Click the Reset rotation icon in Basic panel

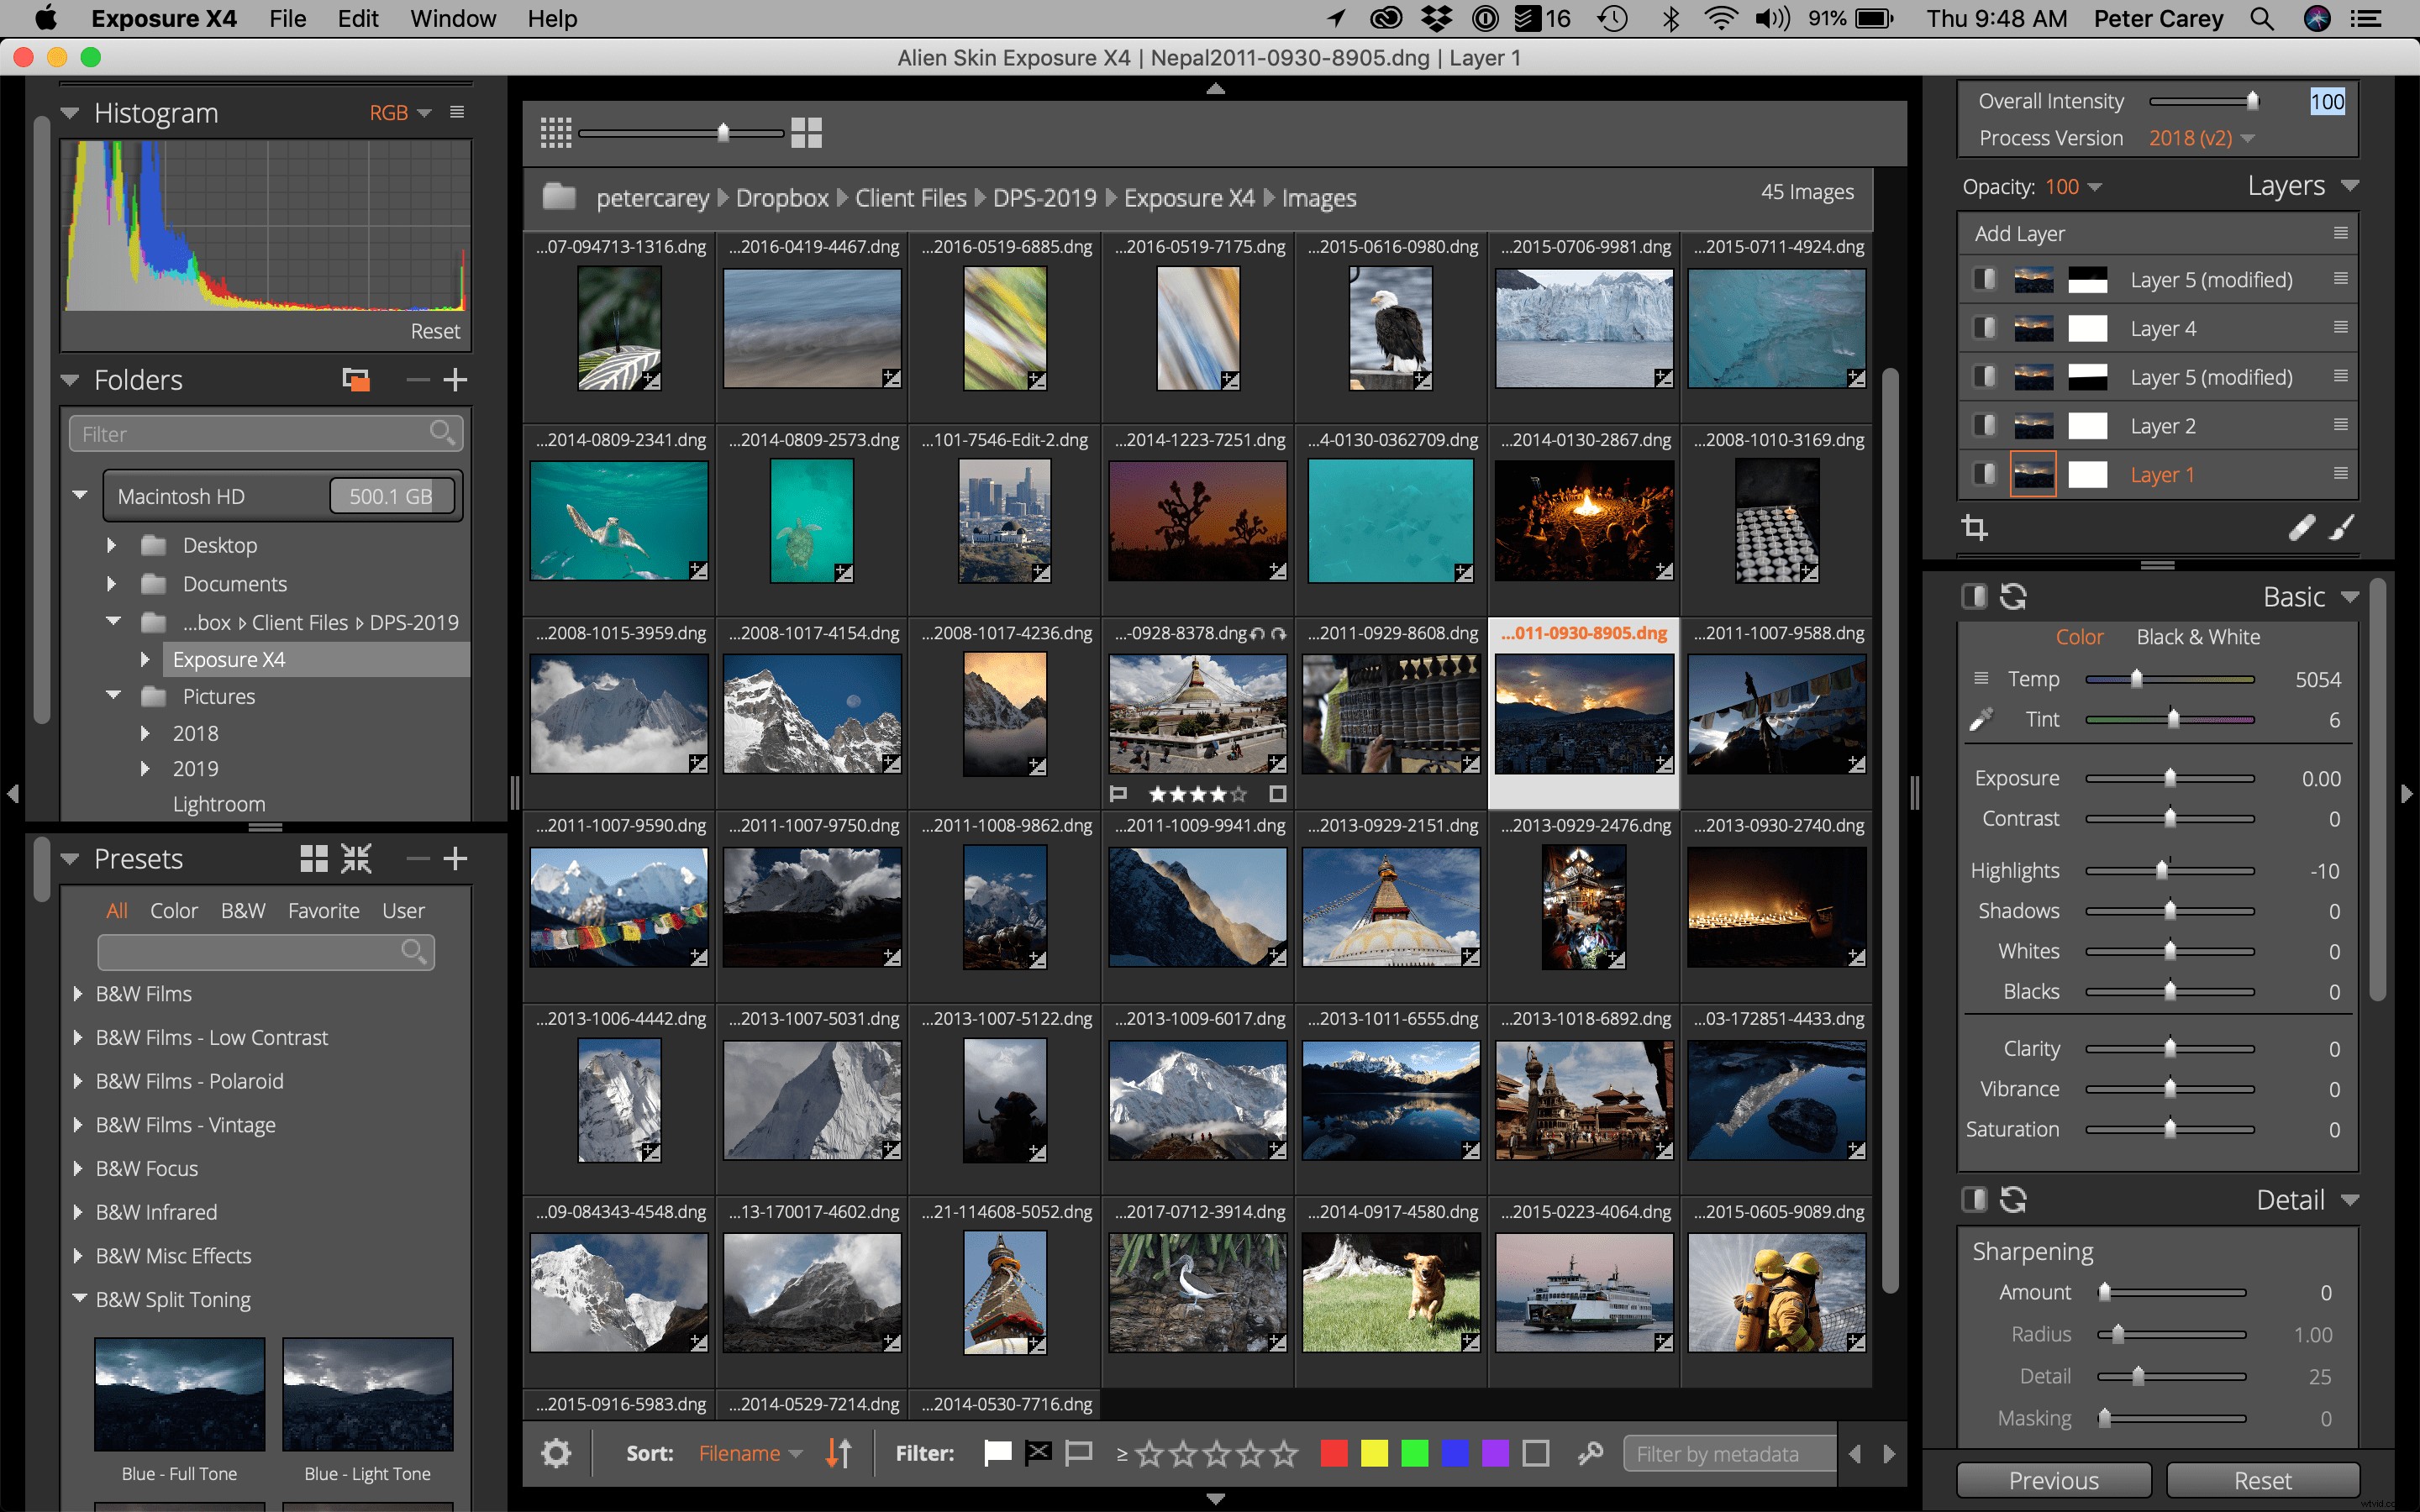click(x=2013, y=596)
